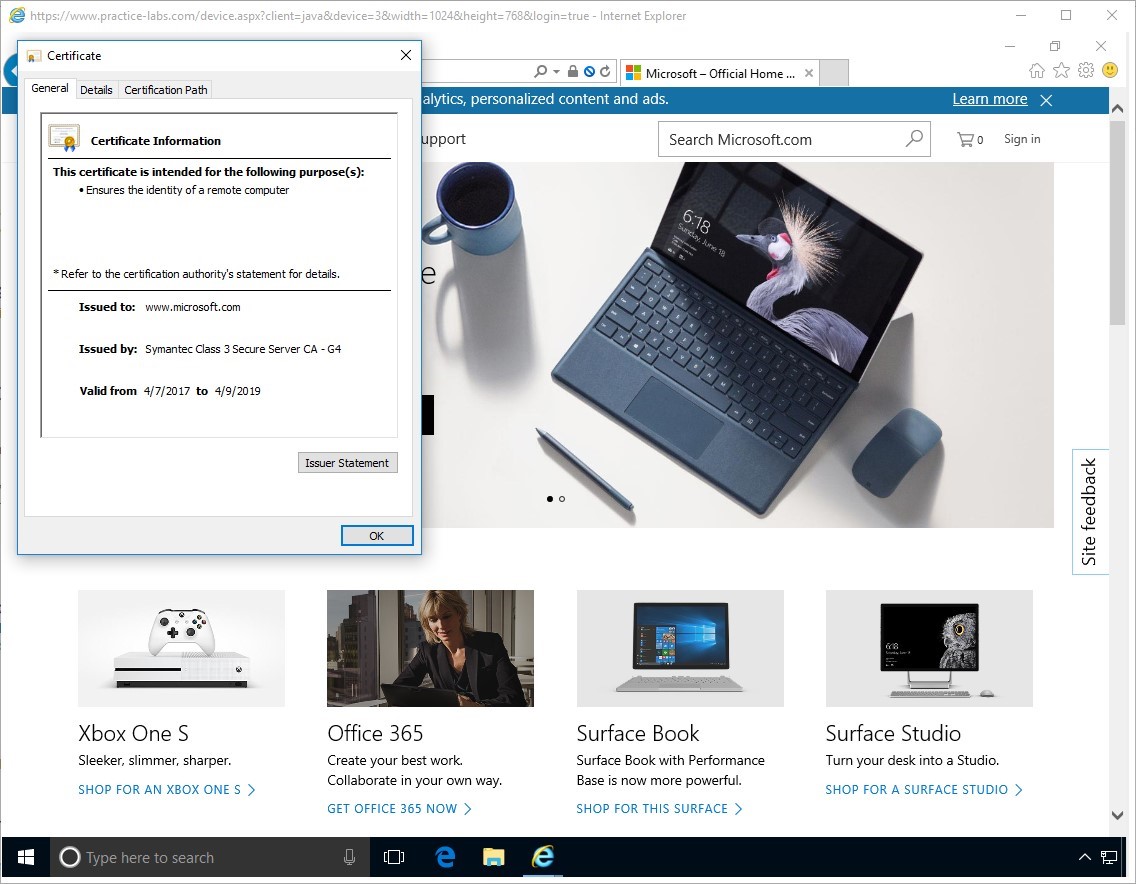Open the Certification Path tab
This screenshot has height=884, width=1136.
pyautogui.click(x=166, y=90)
